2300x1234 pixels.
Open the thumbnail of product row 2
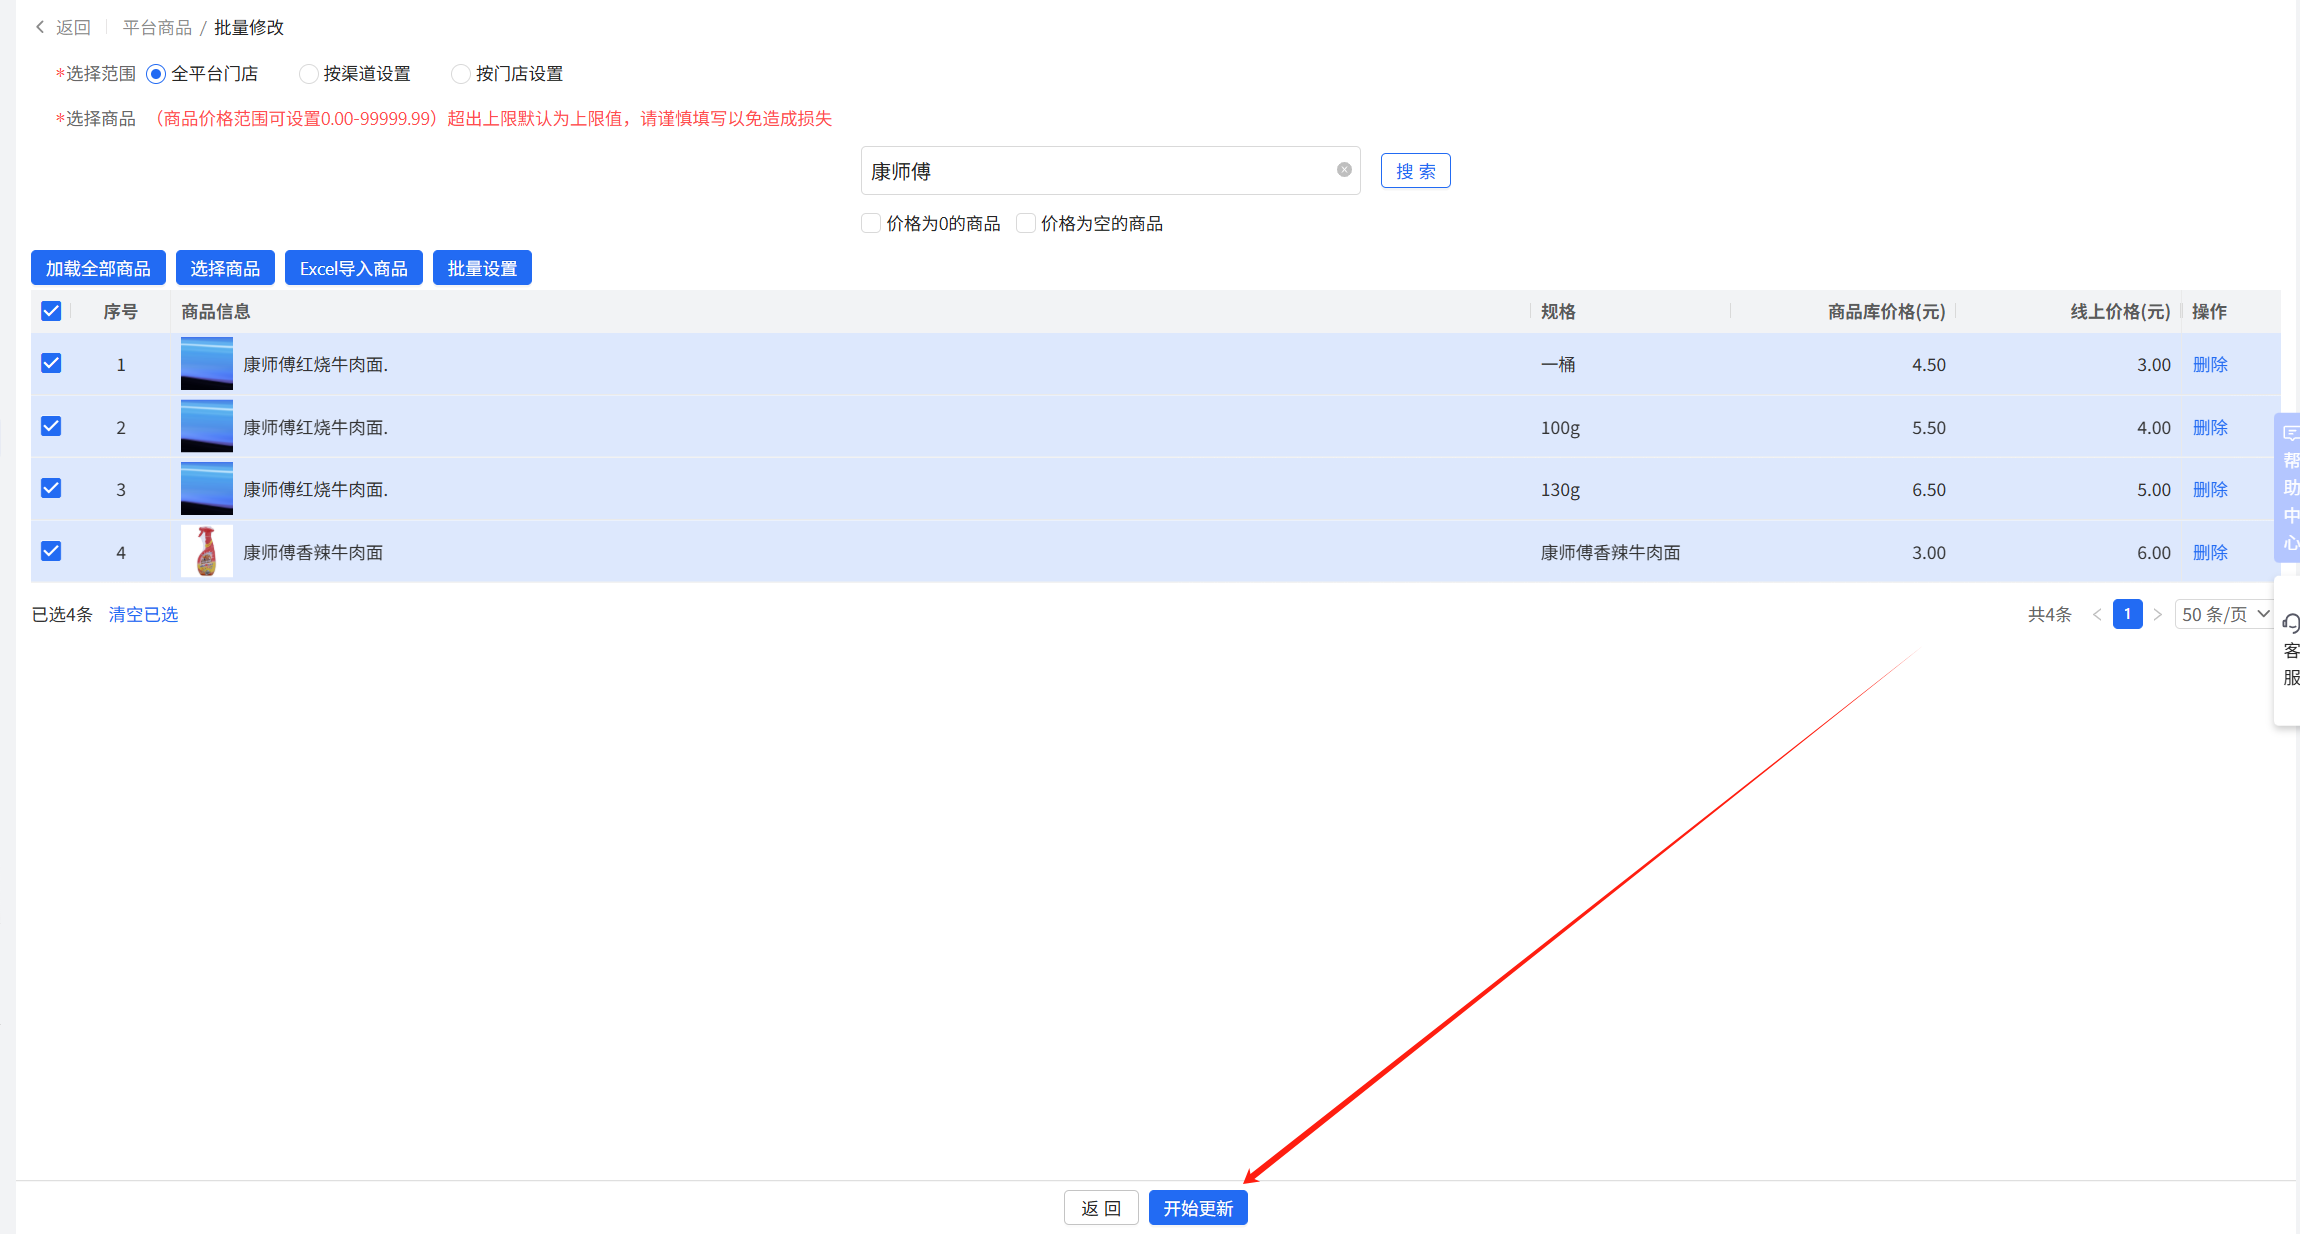207,426
